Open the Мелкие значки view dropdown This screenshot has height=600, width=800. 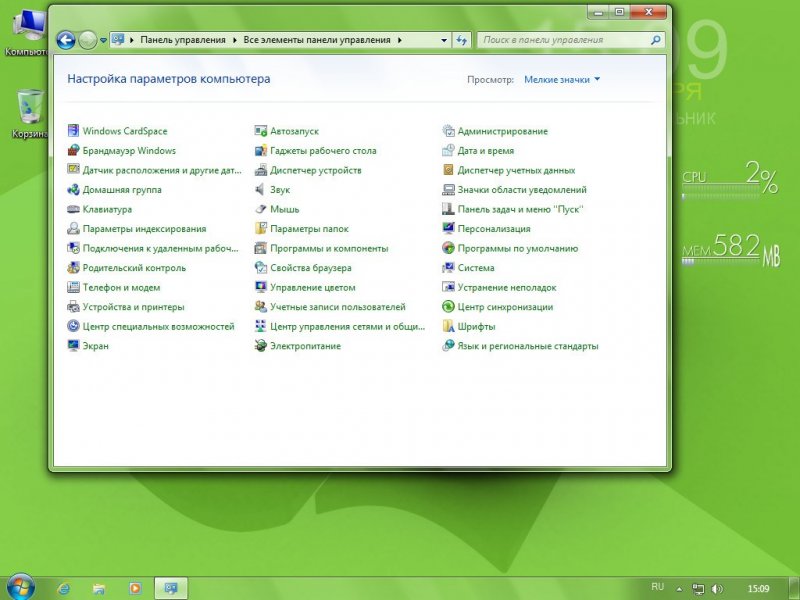point(562,80)
